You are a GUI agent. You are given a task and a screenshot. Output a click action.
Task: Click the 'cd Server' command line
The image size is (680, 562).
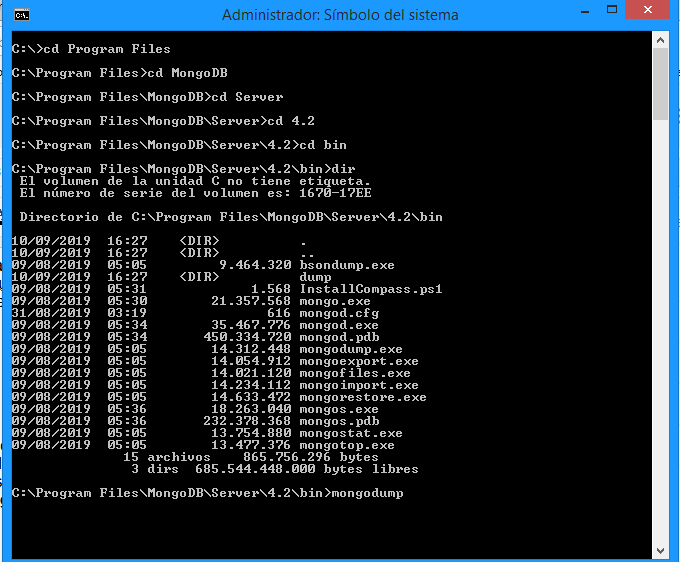coord(147,97)
